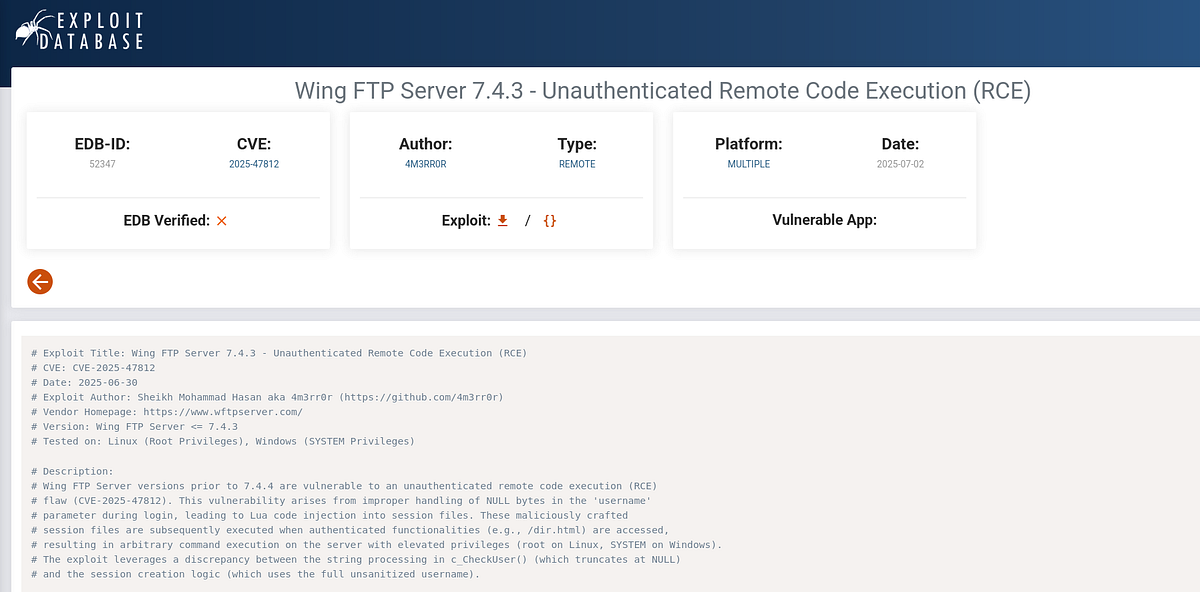Viewport: 1200px width, 592px height.
Task: Click the '# Date: 2025-06-30' code line
Action: point(84,382)
